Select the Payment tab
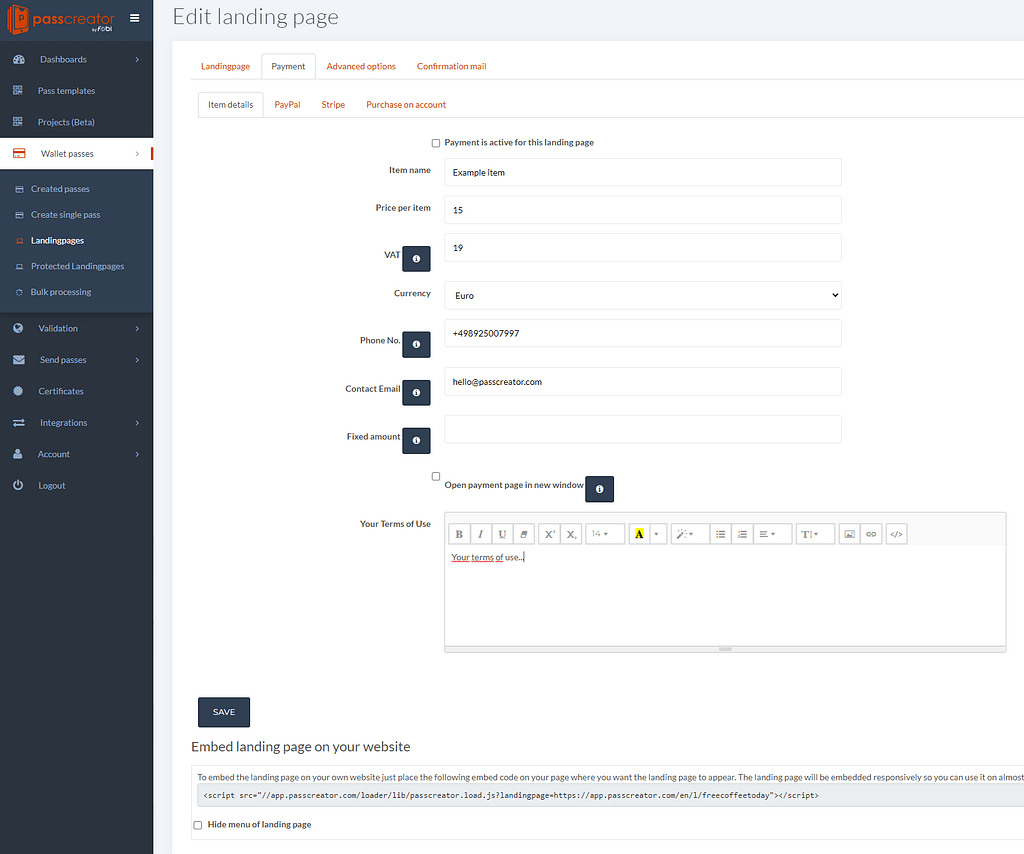 click(288, 67)
